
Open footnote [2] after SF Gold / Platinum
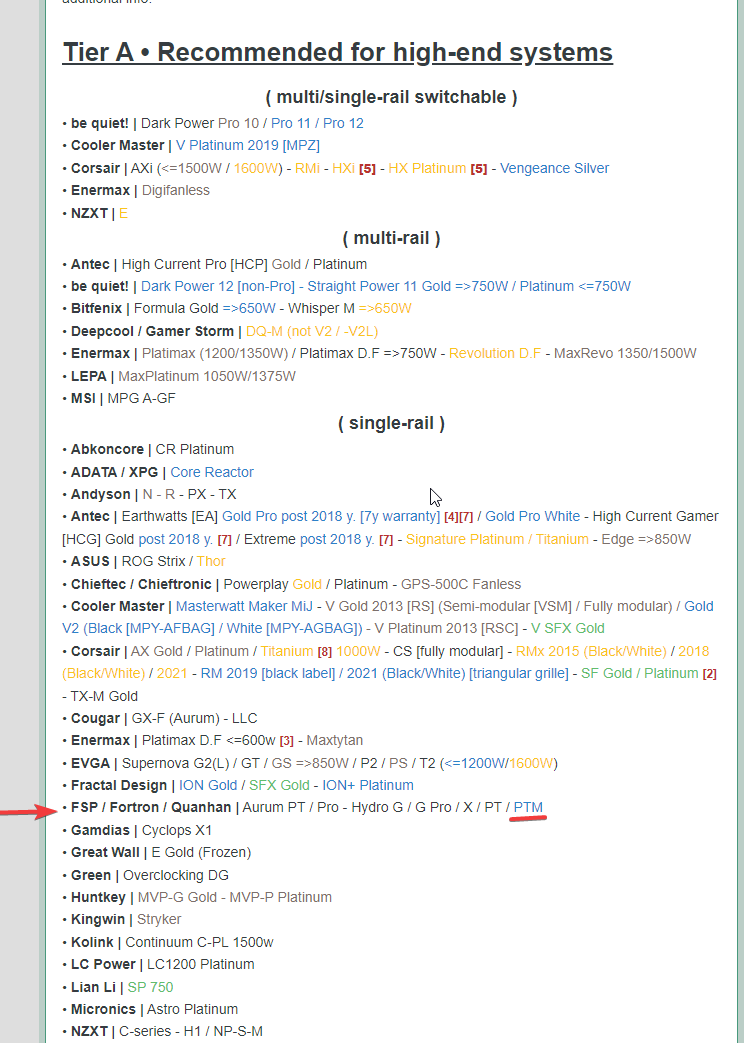pyautogui.click(x=709, y=674)
